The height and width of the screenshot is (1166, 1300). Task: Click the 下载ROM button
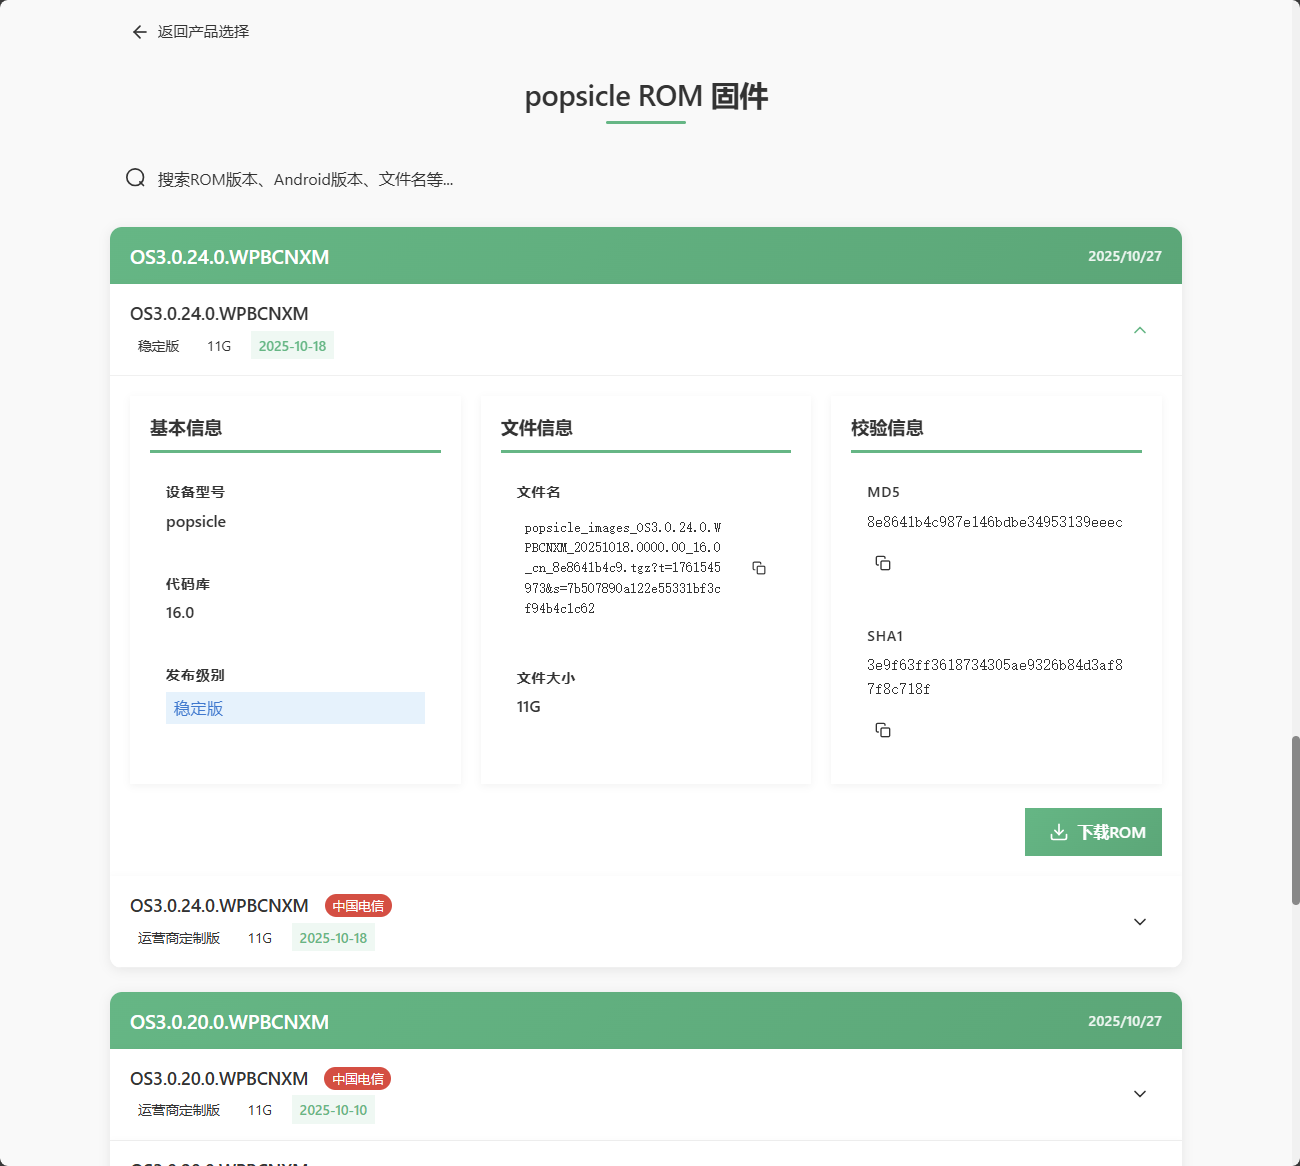coord(1093,831)
